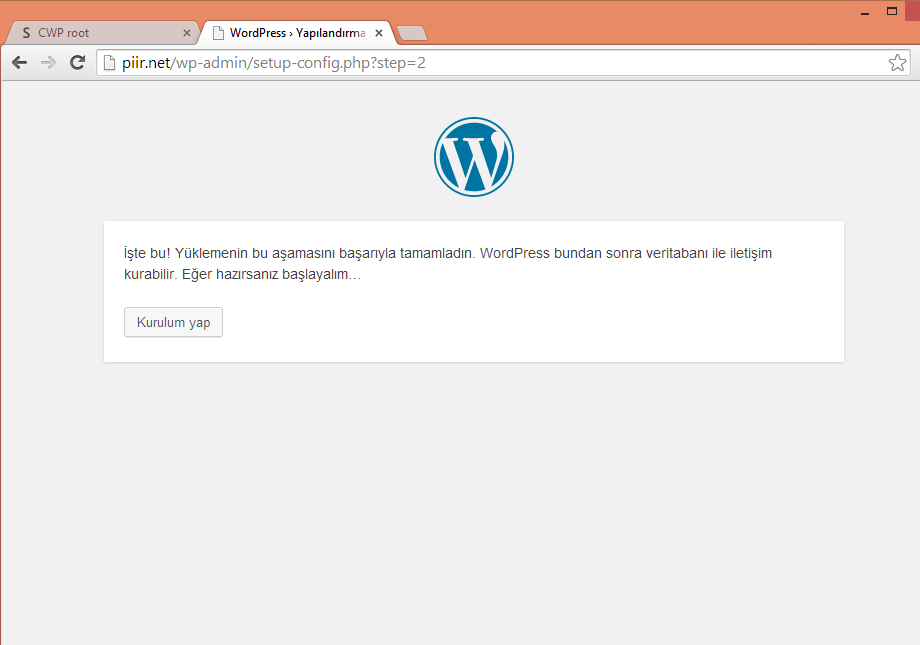This screenshot has width=920, height=645.
Task: Reload the page with the refresh icon
Action: point(77,62)
